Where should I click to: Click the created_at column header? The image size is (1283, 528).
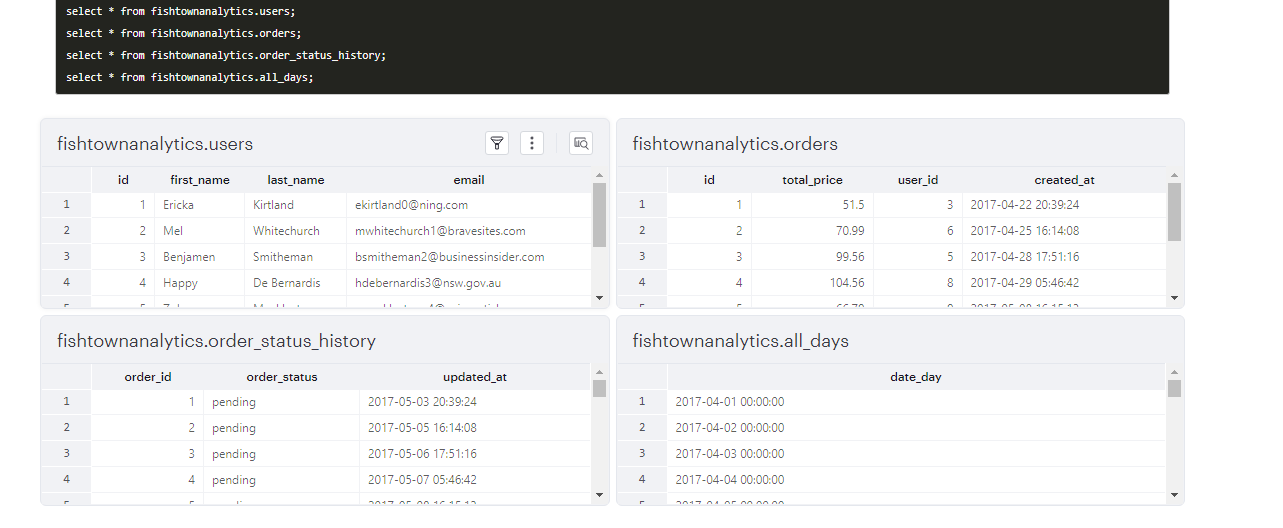1064,180
